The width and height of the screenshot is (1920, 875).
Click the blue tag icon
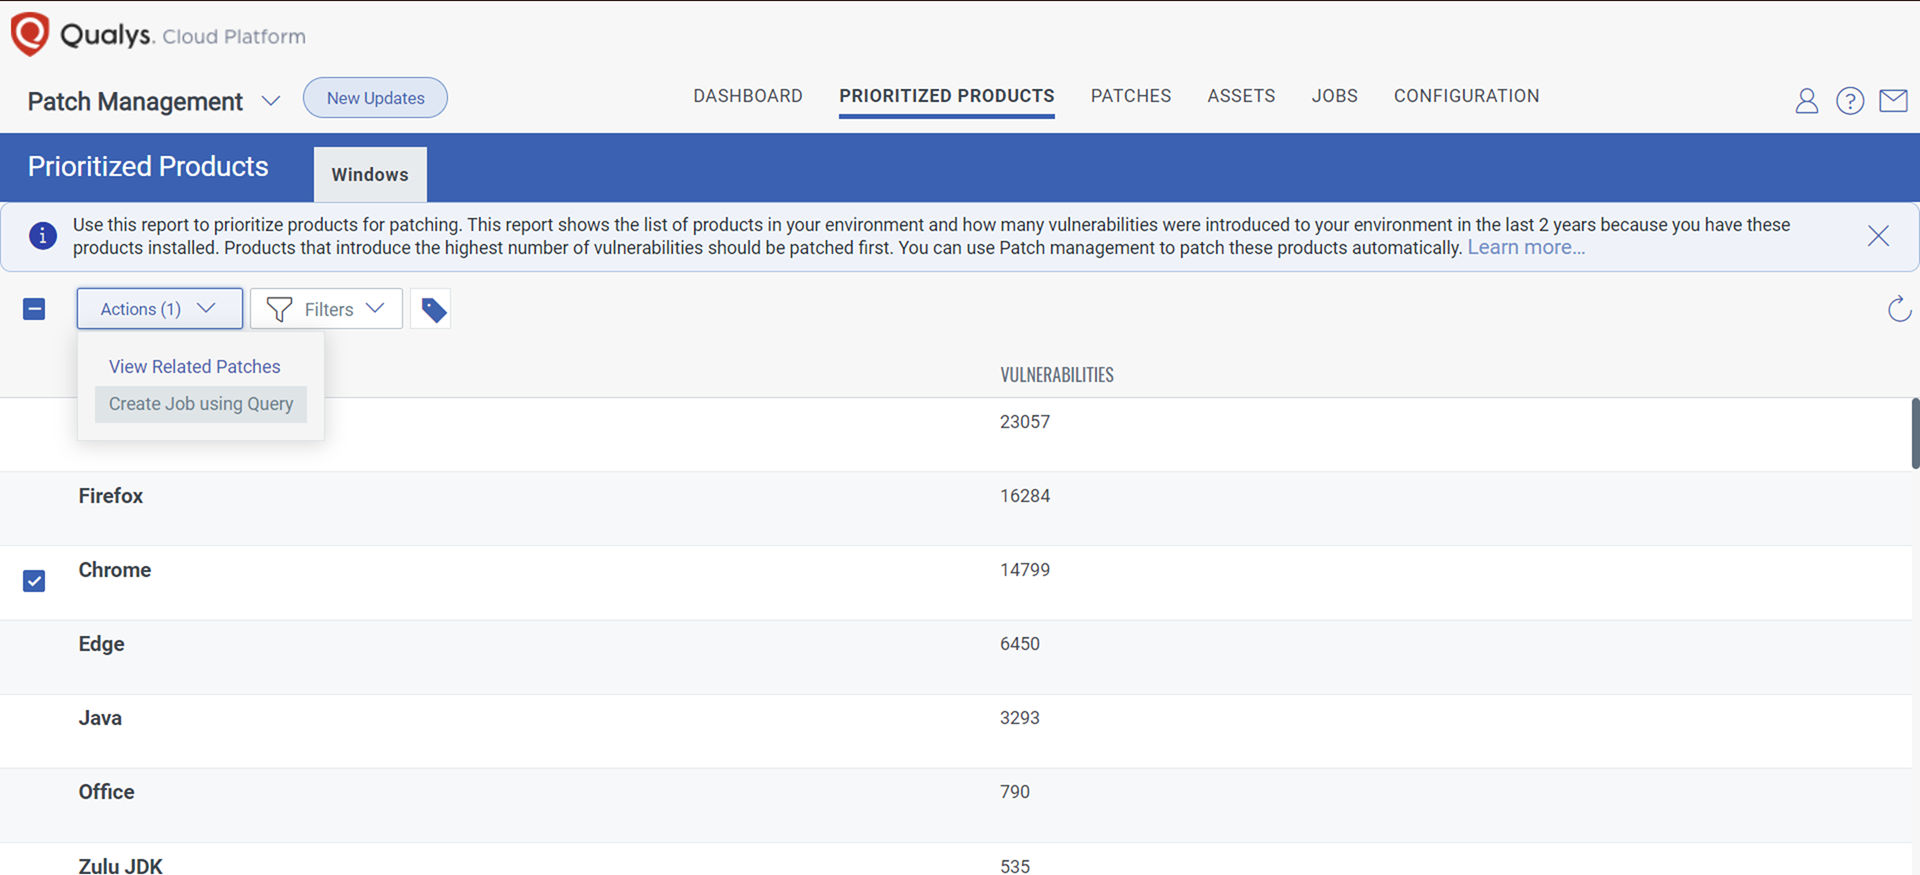tap(433, 310)
